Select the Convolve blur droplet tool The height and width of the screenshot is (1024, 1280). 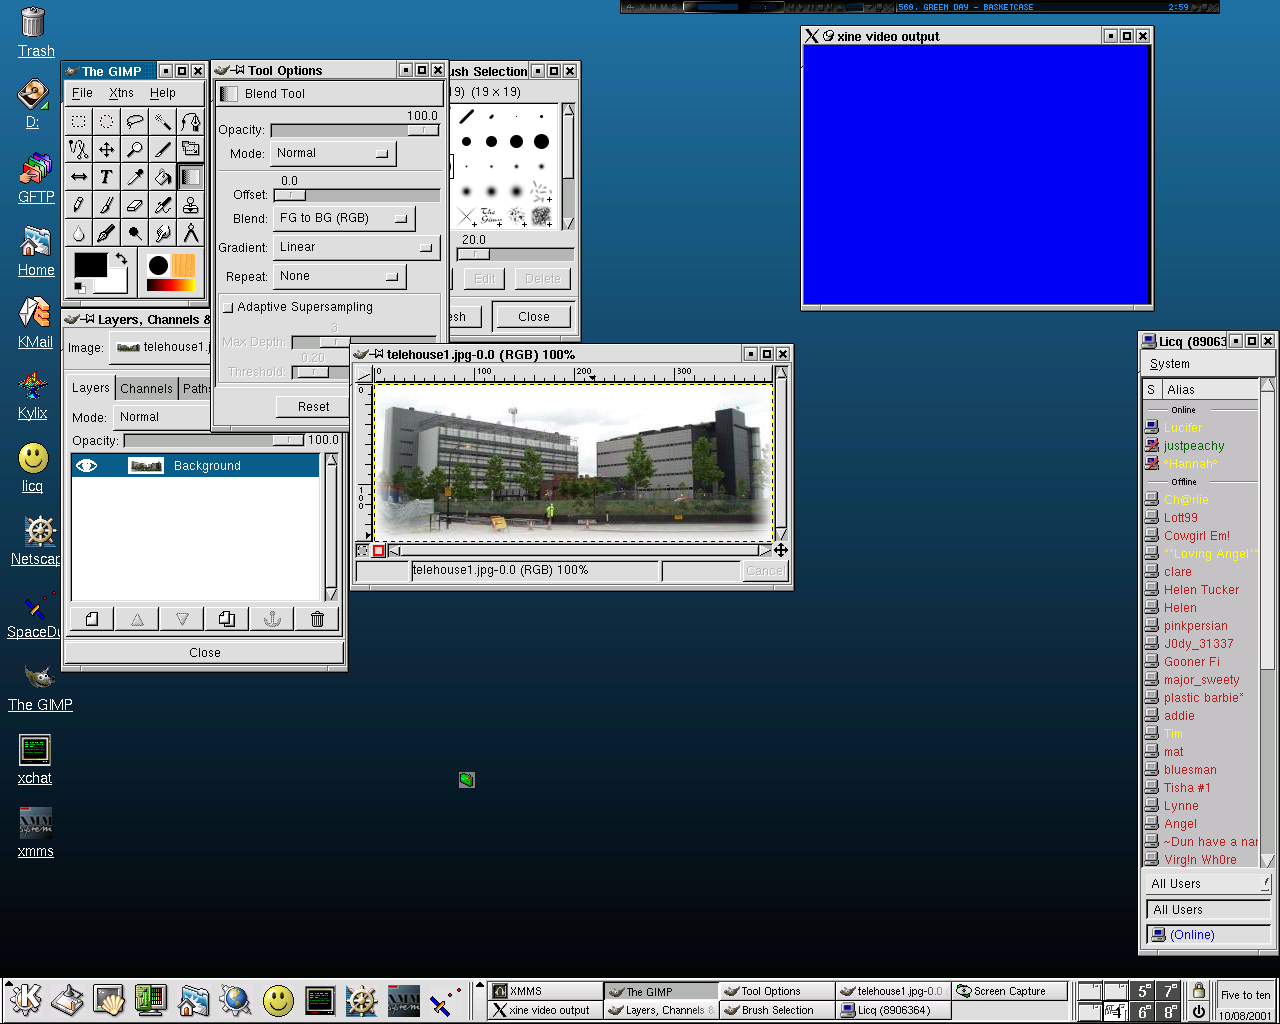pyautogui.click(x=78, y=233)
